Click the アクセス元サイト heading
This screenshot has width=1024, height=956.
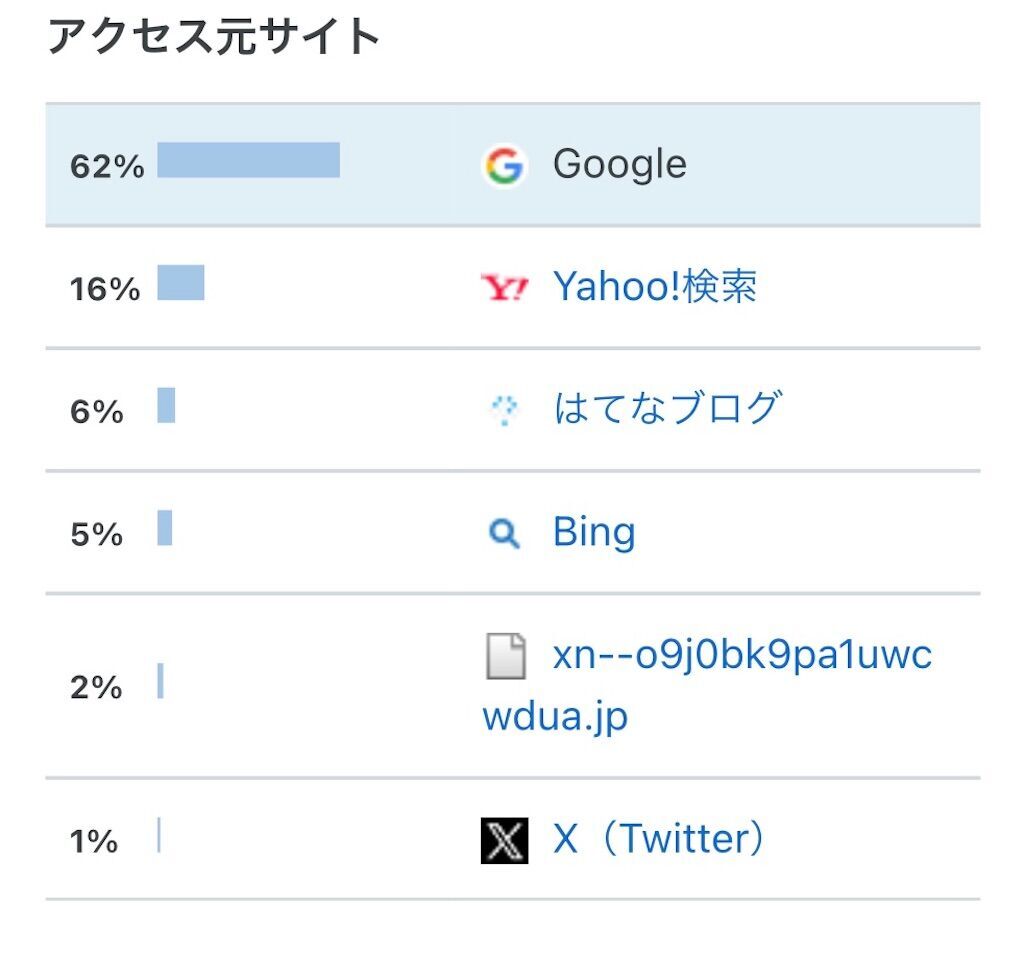[x=214, y=37]
